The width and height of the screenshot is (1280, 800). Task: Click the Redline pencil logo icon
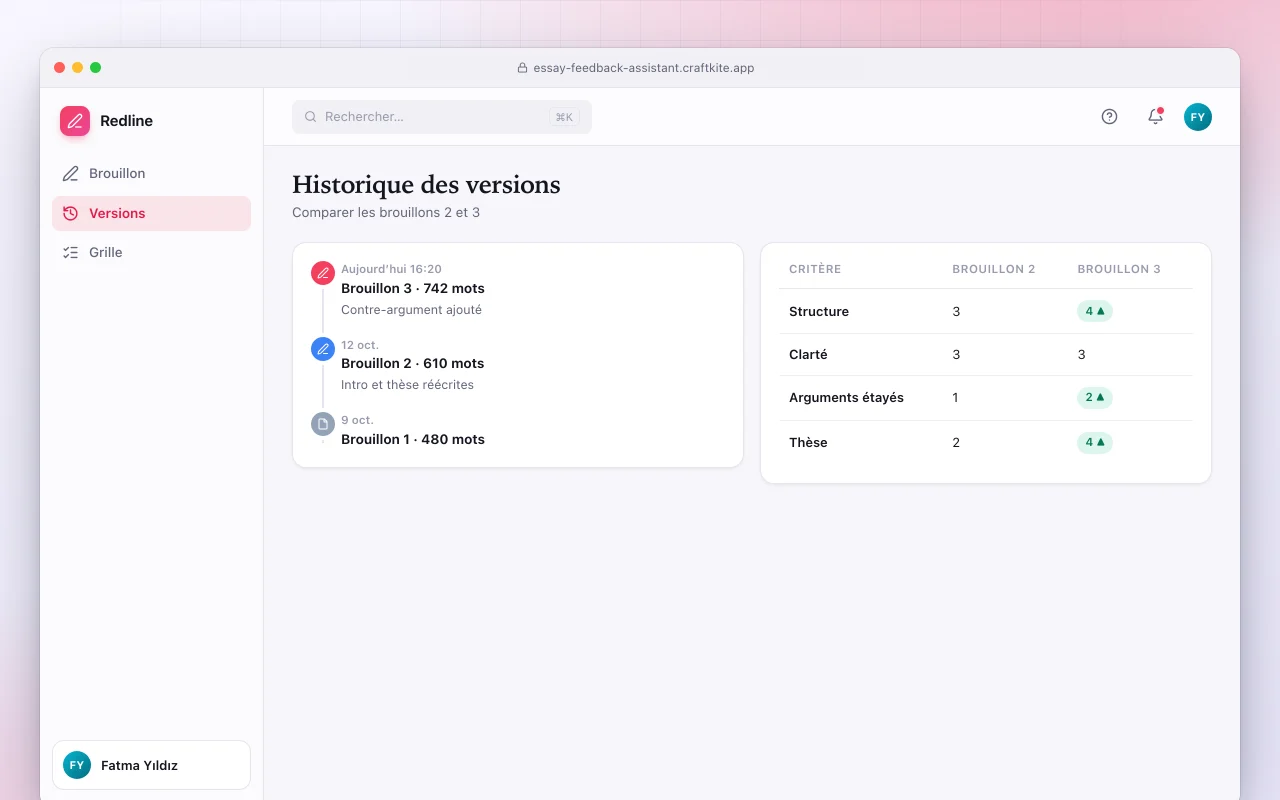point(75,121)
